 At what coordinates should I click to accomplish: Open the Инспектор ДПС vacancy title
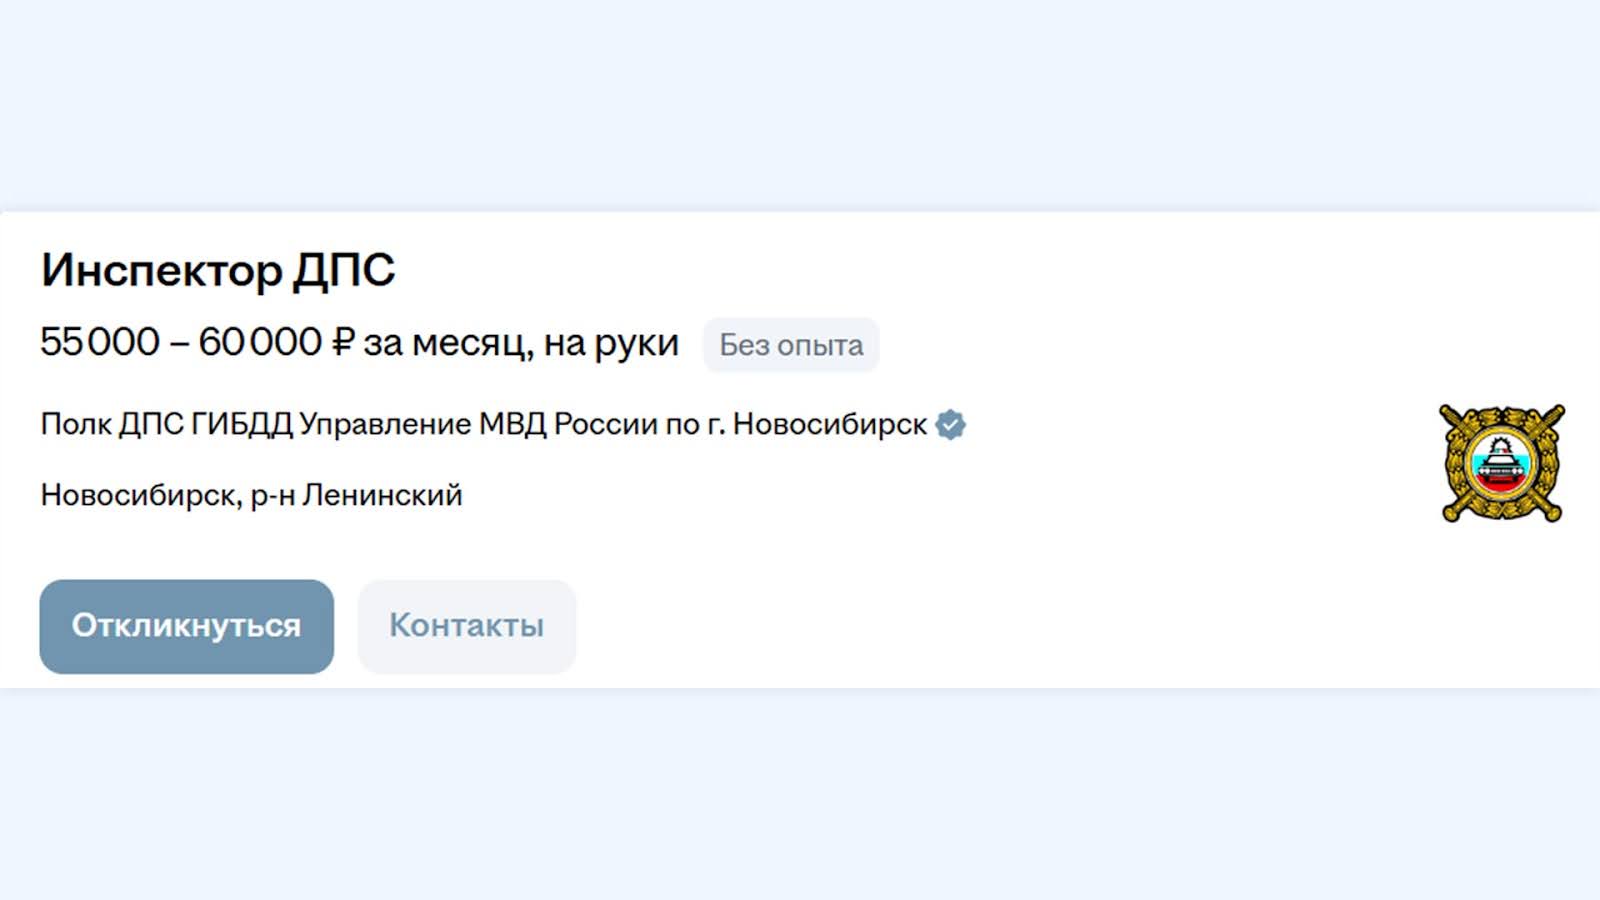[218, 270]
